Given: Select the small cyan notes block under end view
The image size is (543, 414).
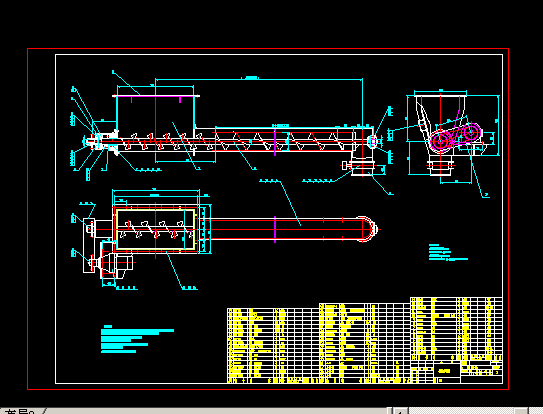Looking at the screenshot, I should 448,252.
